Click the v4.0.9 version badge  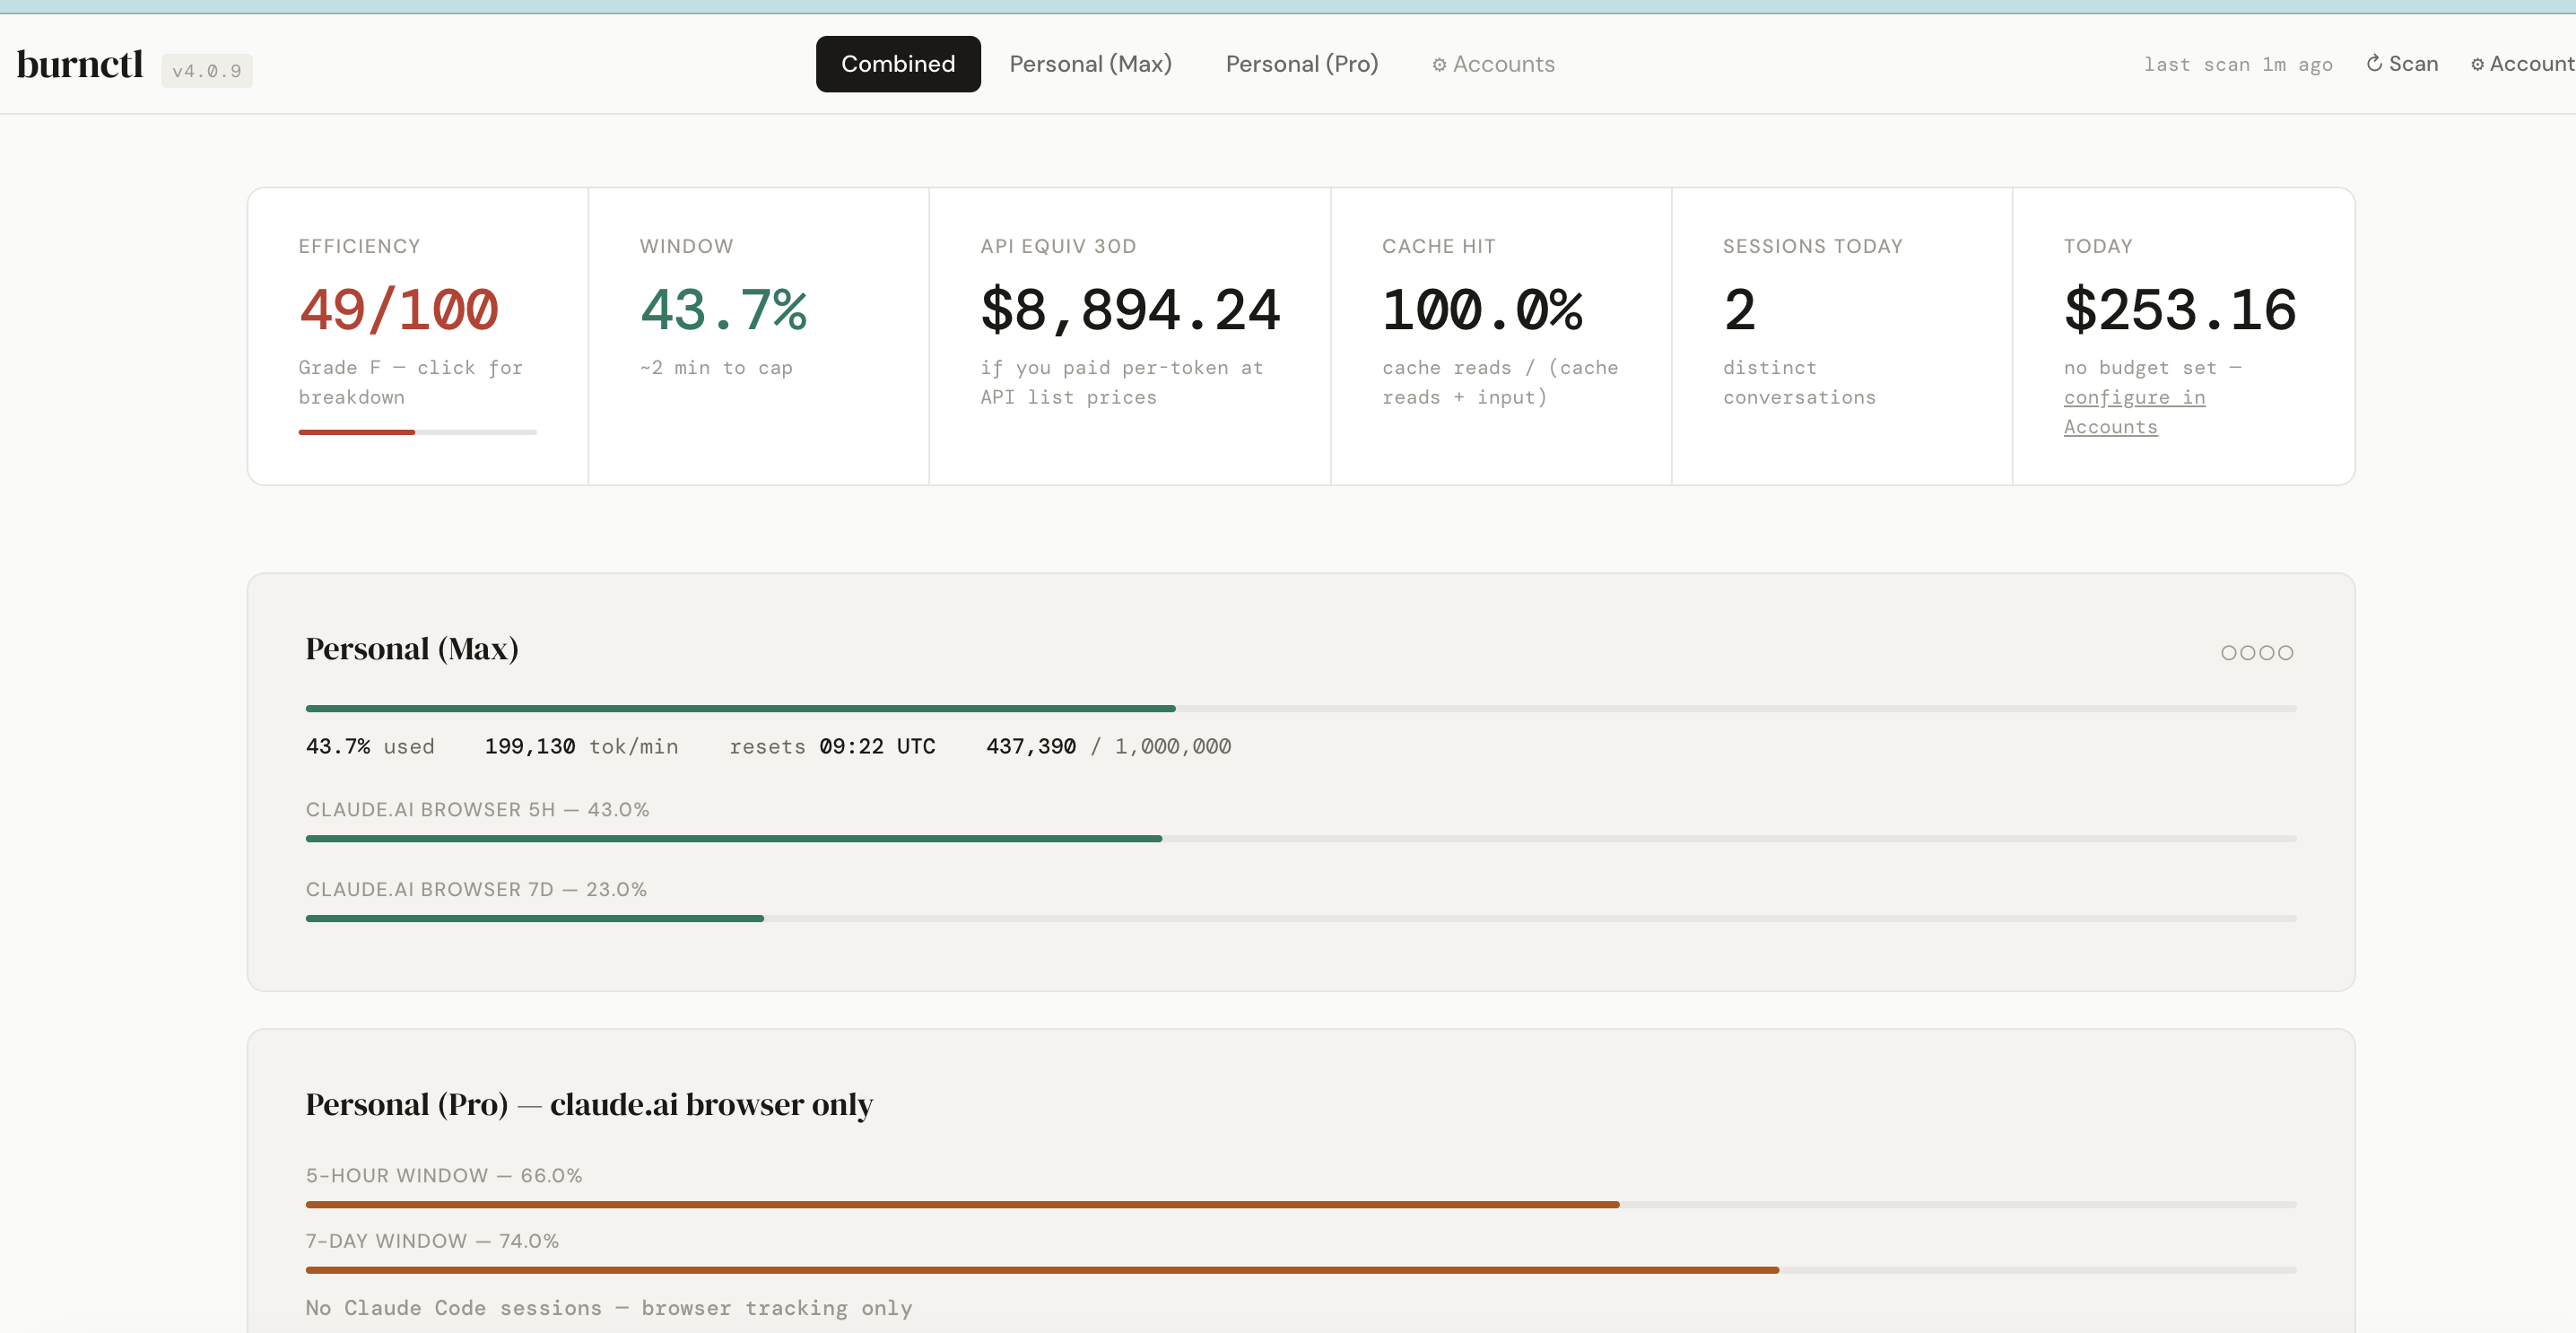[x=207, y=71]
